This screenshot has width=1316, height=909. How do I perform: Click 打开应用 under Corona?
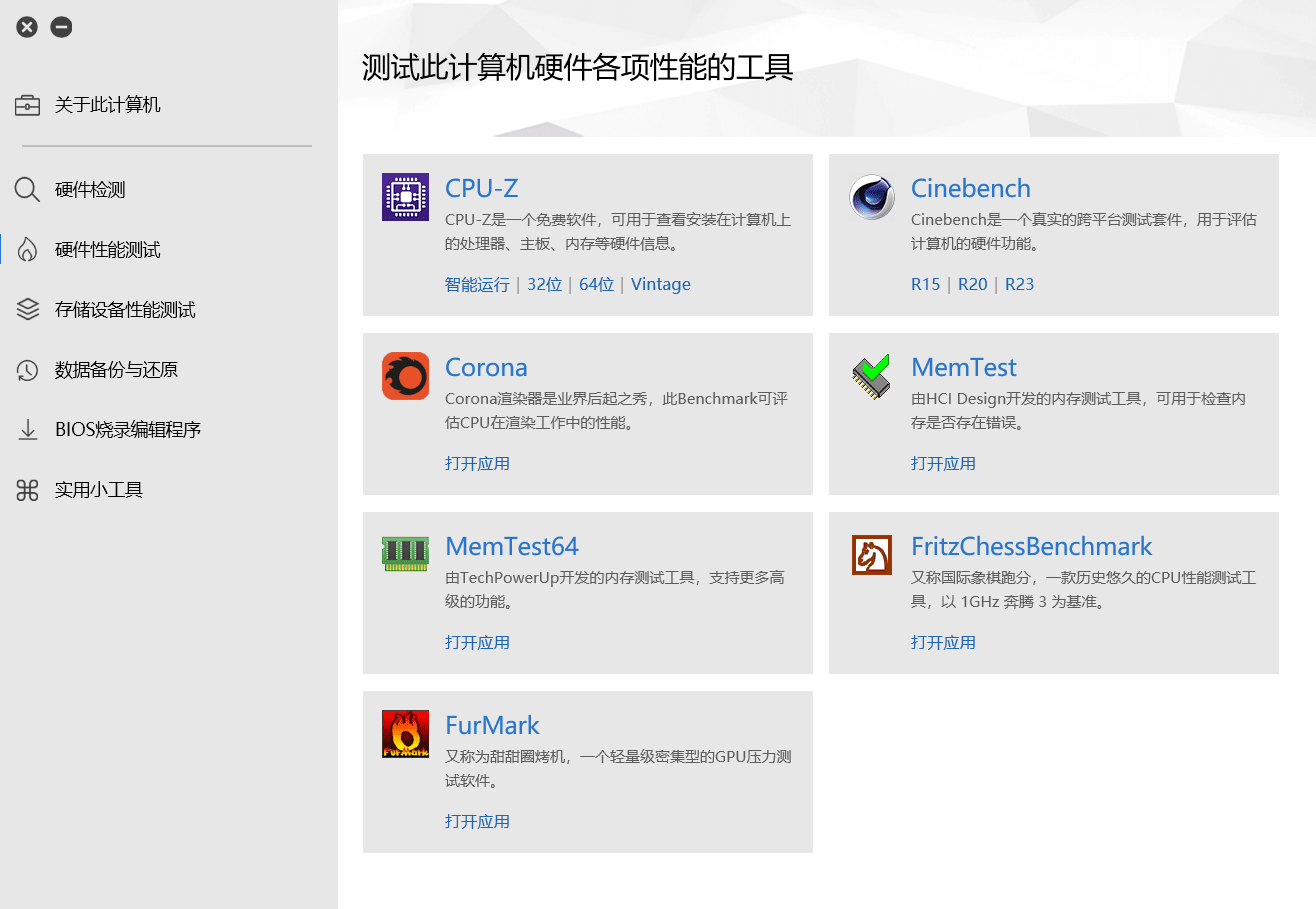pos(477,463)
